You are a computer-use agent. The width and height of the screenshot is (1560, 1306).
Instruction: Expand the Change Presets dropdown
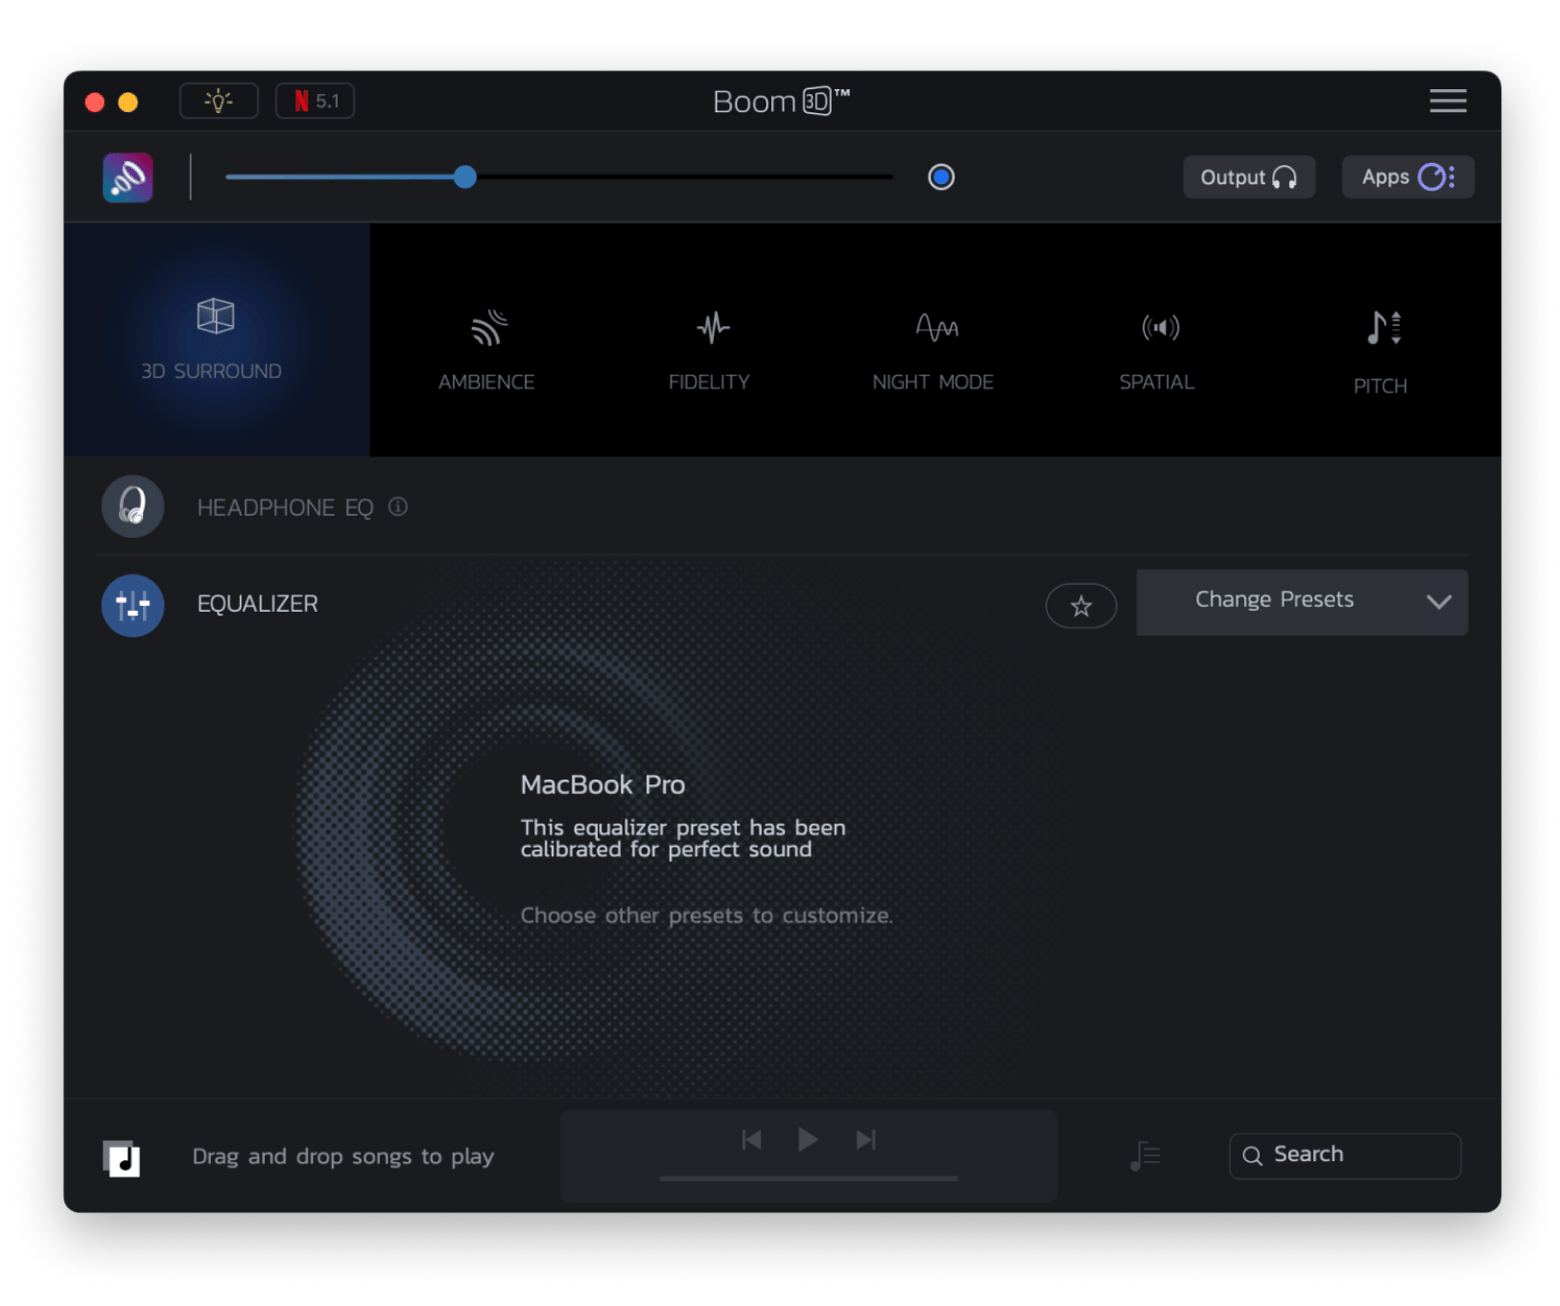click(1302, 602)
